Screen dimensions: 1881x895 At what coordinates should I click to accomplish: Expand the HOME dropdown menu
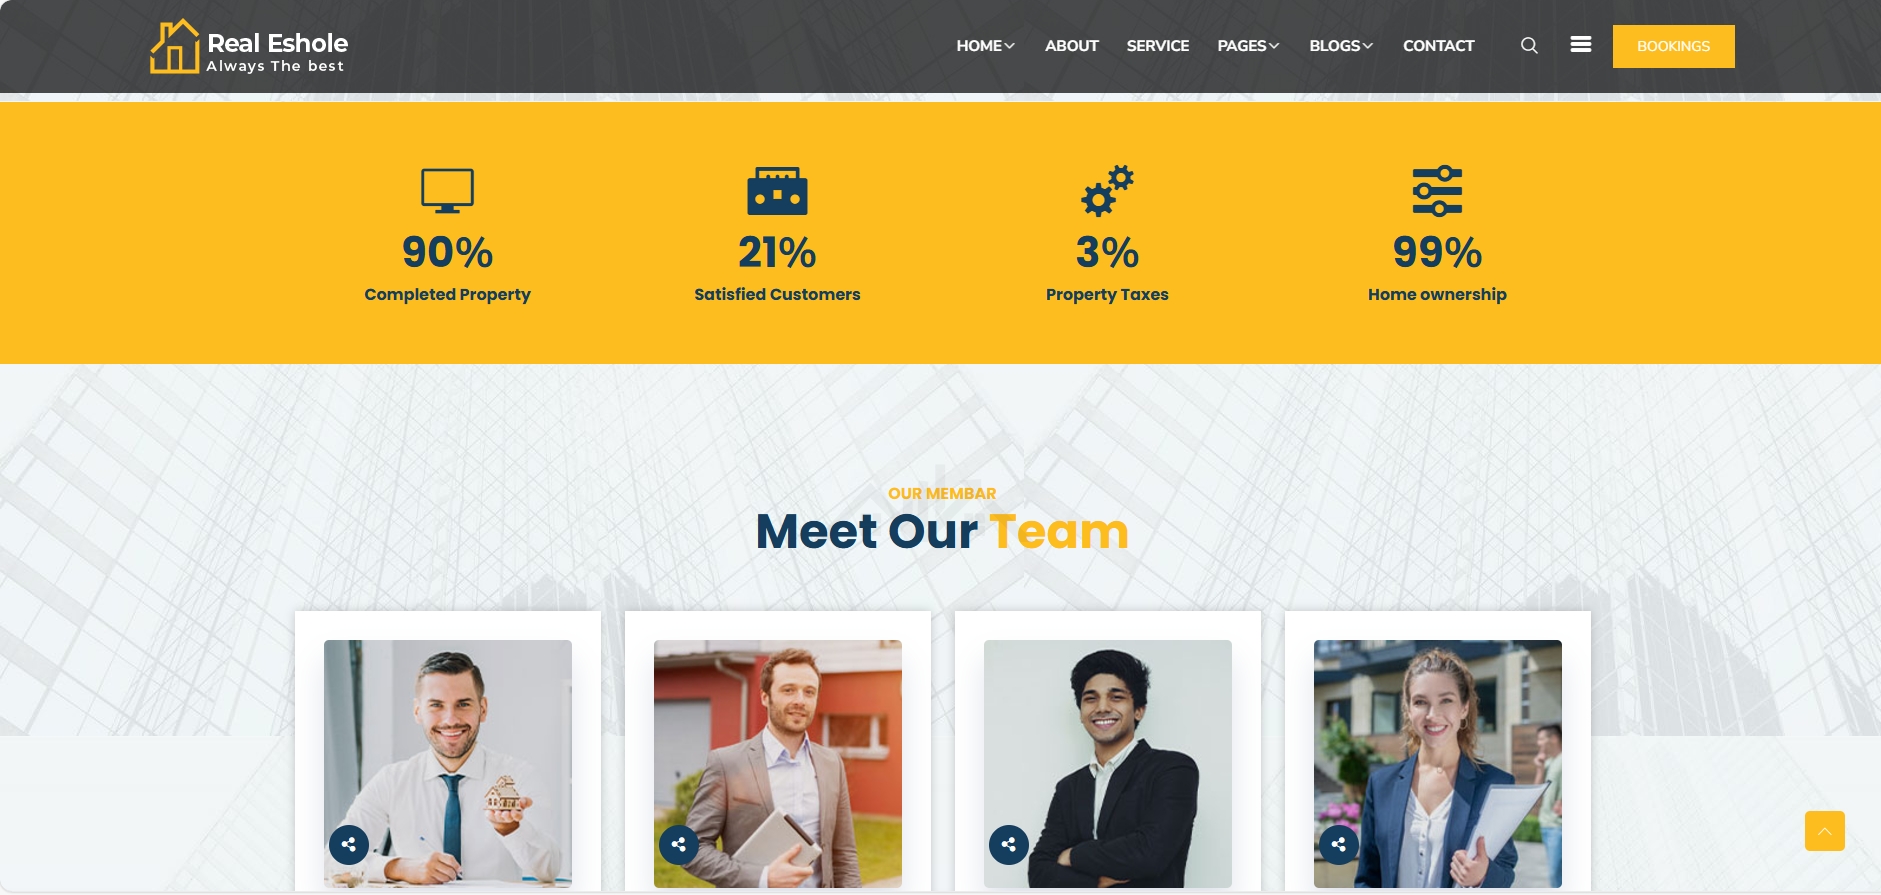tap(986, 46)
